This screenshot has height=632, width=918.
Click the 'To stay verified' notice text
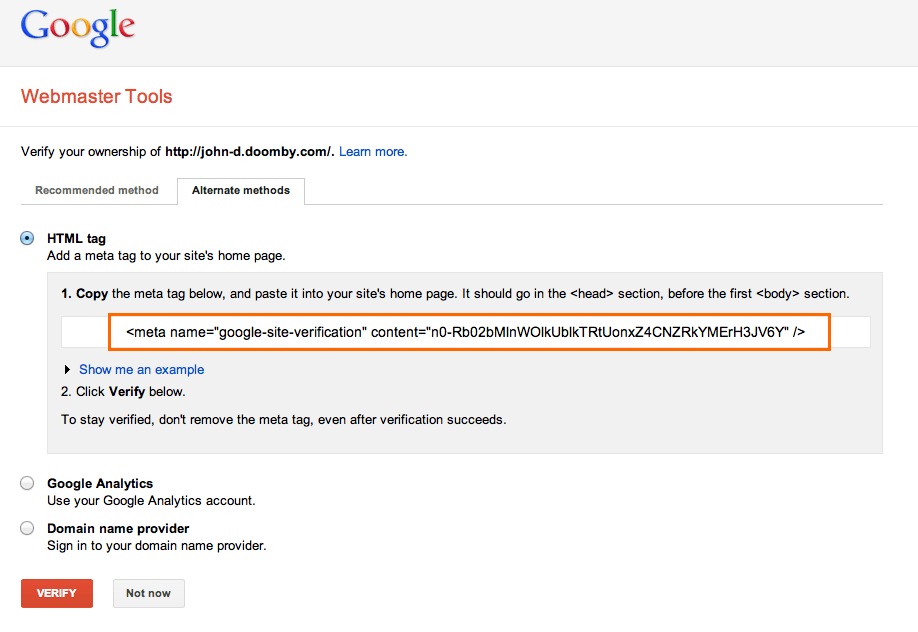[283, 420]
